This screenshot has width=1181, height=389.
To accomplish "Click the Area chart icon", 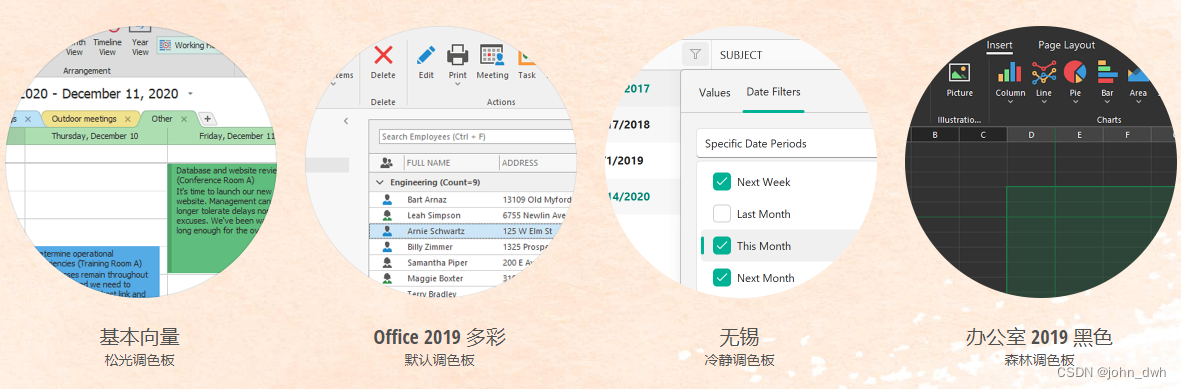I will (x=1138, y=74).
